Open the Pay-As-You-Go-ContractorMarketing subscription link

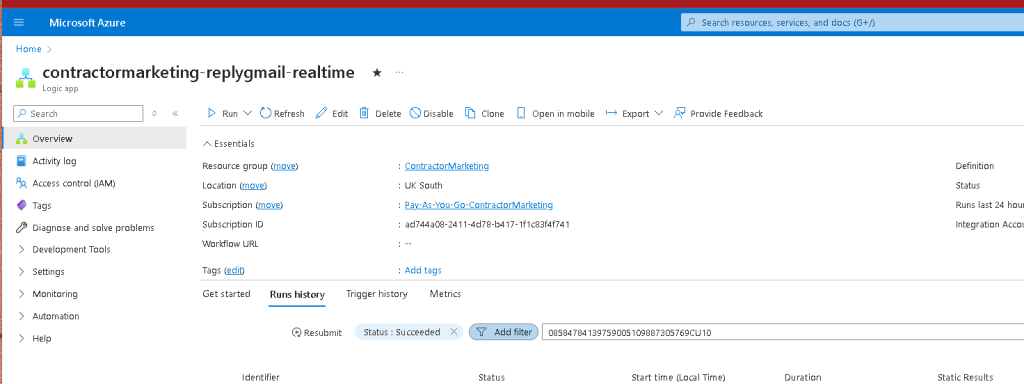pos(479,205)
